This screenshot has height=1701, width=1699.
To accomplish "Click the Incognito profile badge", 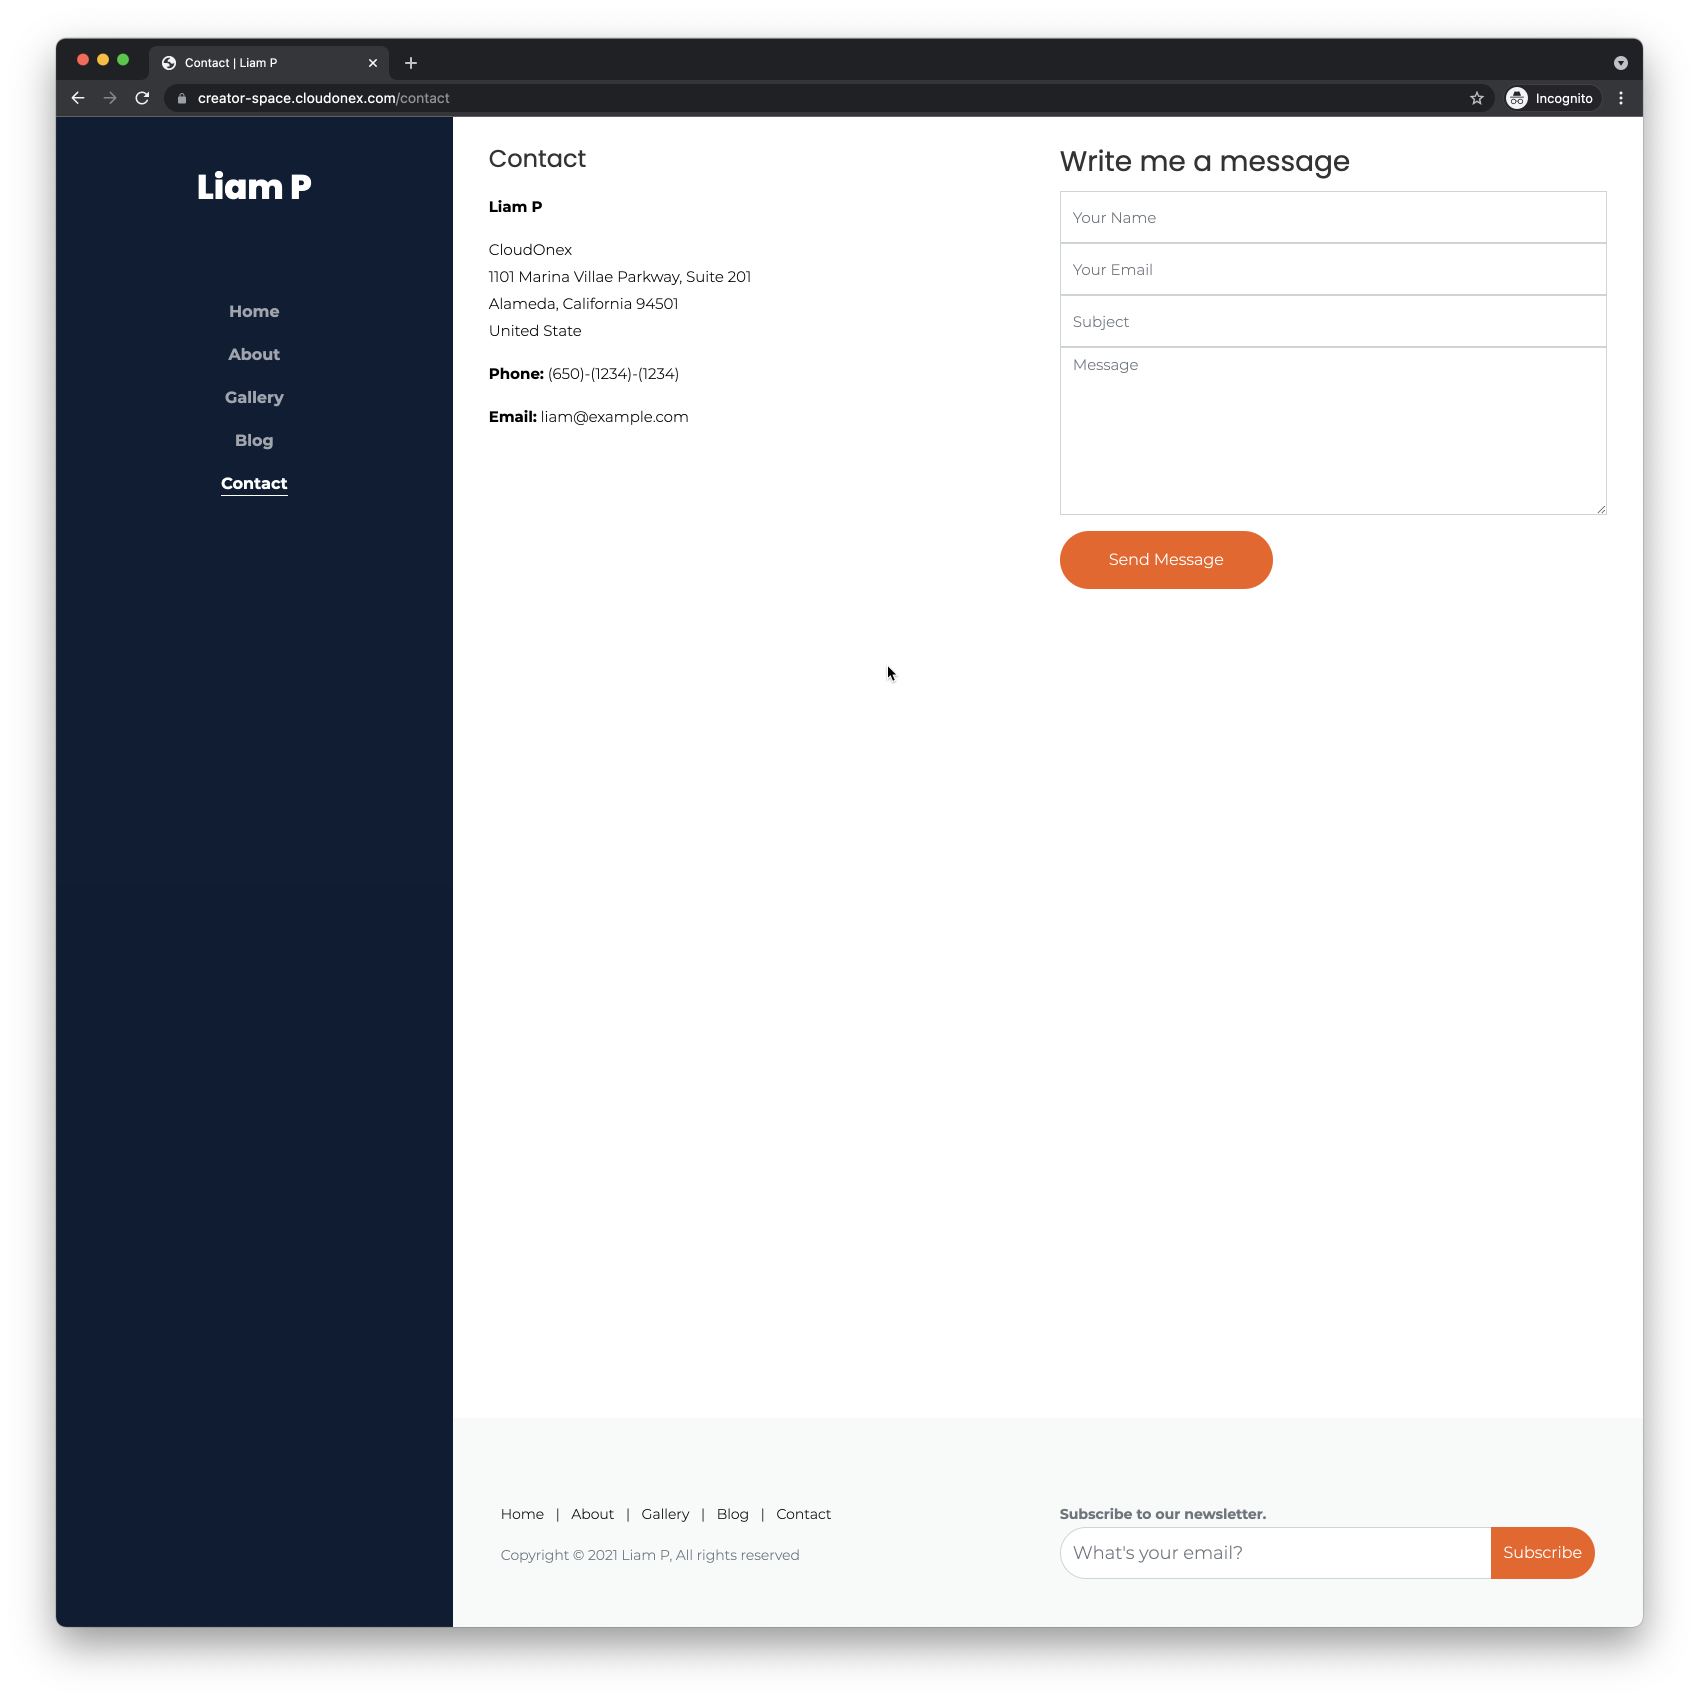I will pyautogui.click(x=1551, y=98).
